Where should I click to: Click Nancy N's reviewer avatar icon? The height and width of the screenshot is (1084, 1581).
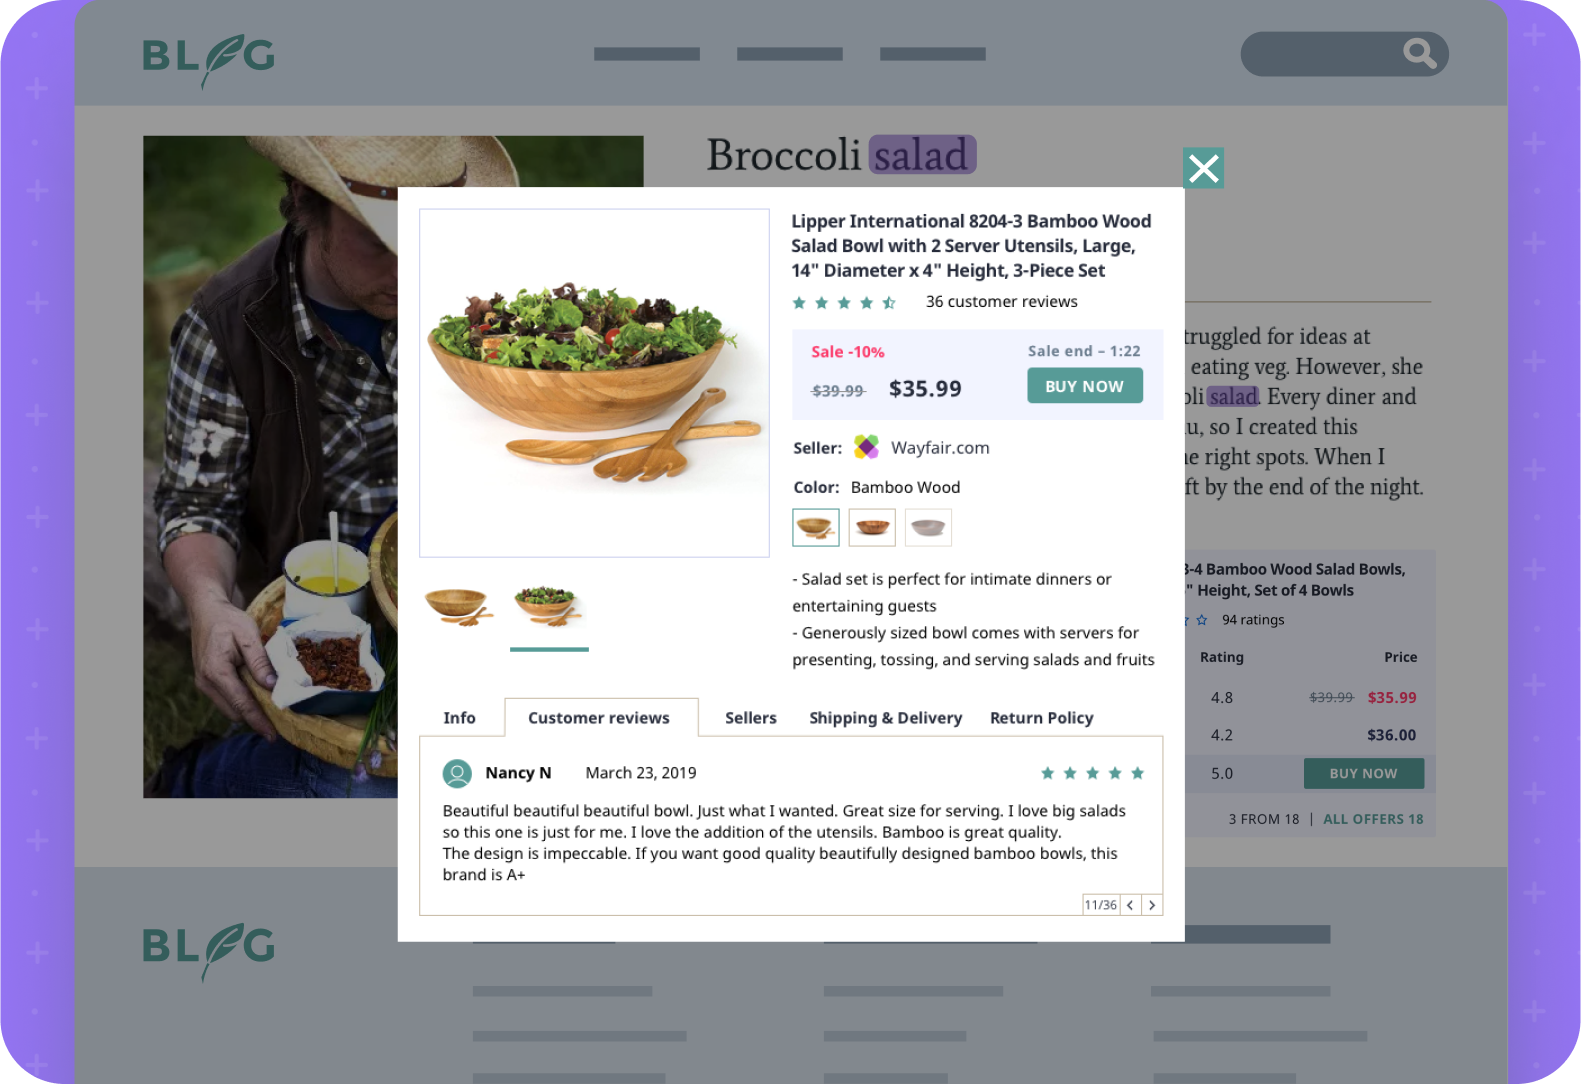457,773
